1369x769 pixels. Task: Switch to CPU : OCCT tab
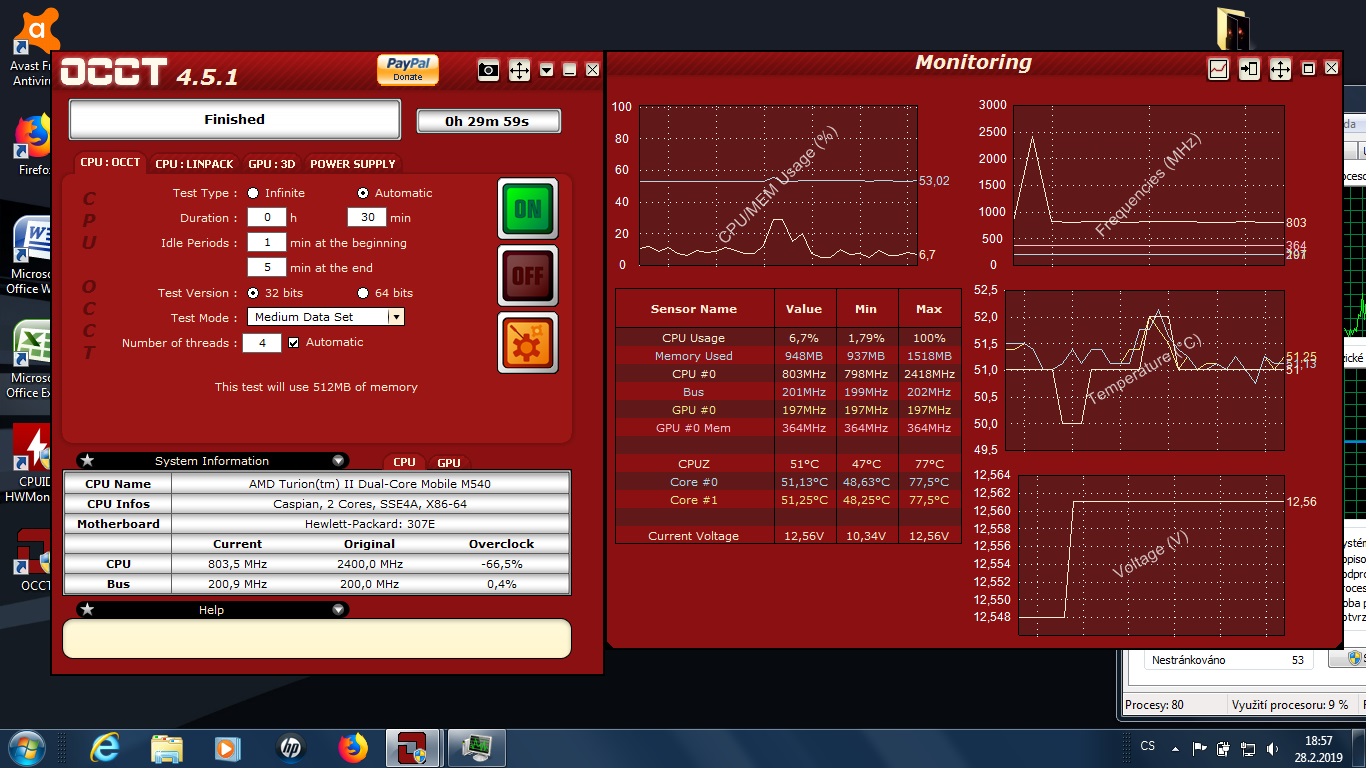coord(111,163)
